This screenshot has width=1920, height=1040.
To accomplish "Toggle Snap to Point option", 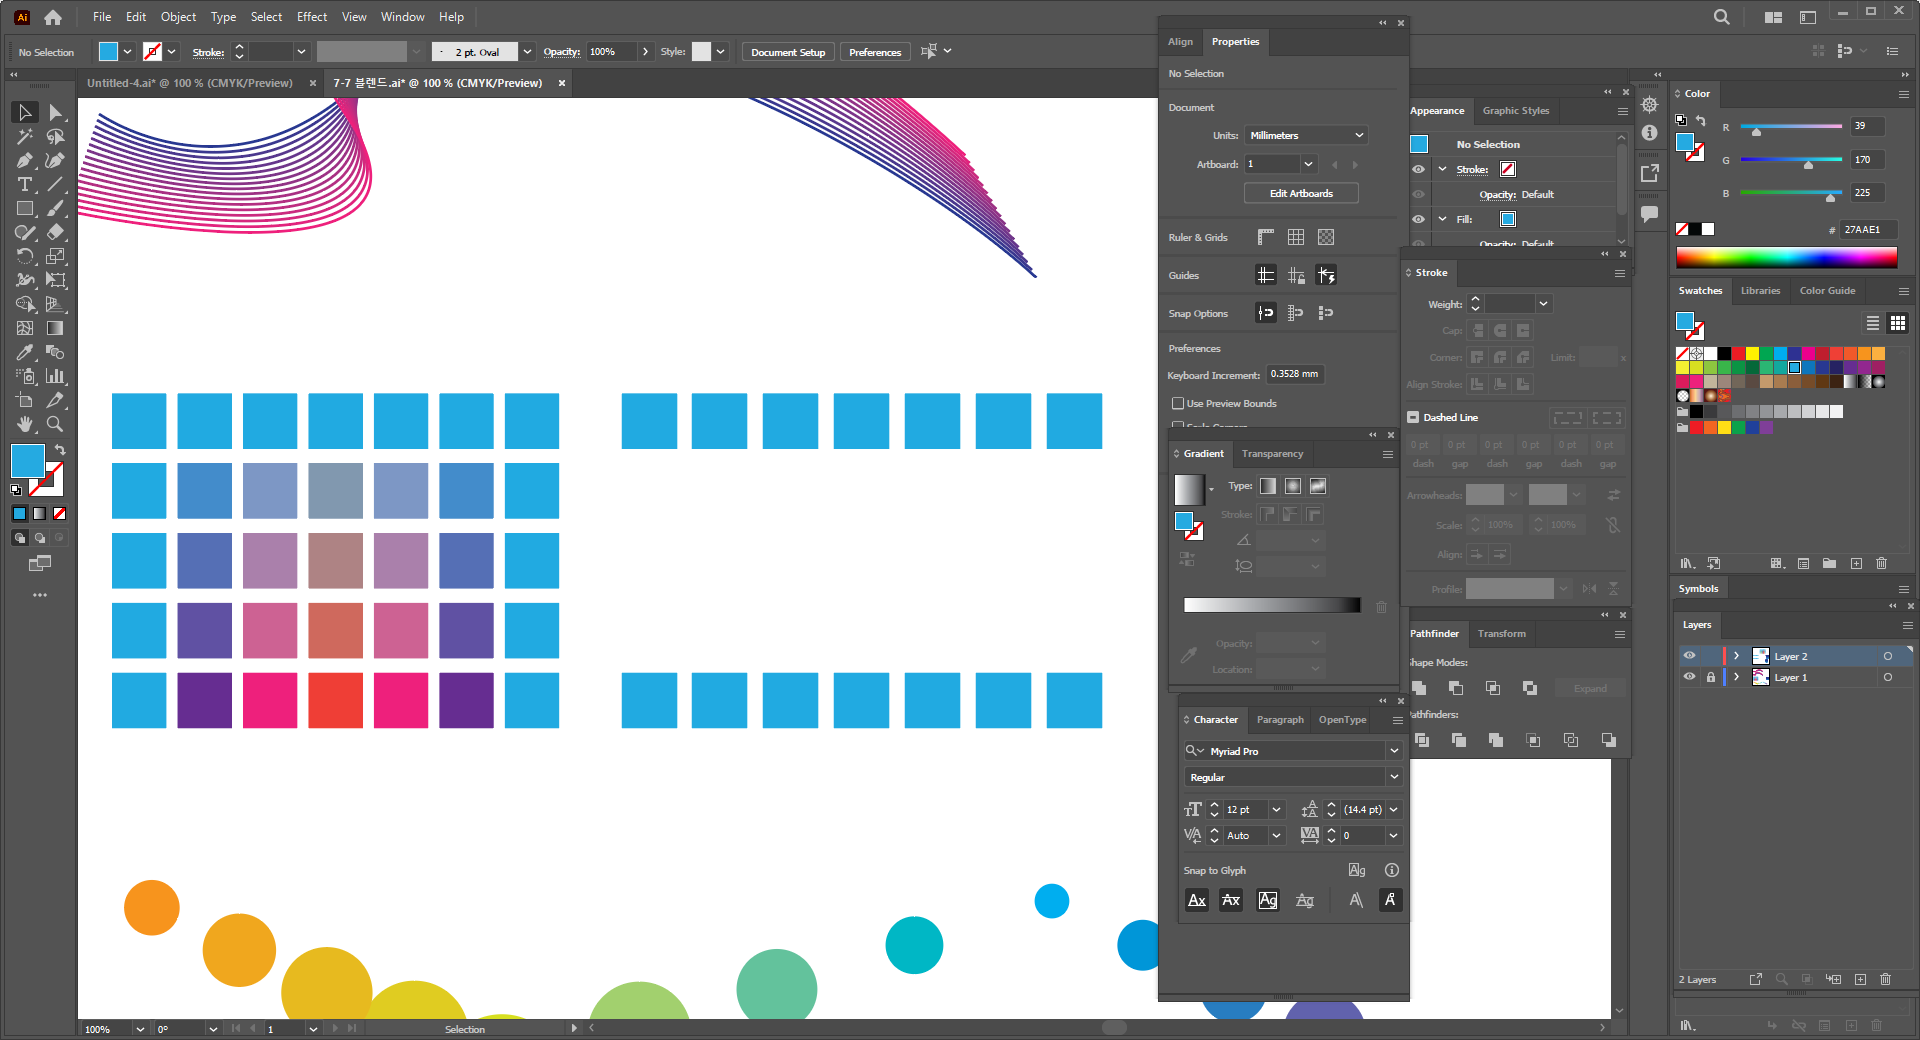I will point(1266,313).
